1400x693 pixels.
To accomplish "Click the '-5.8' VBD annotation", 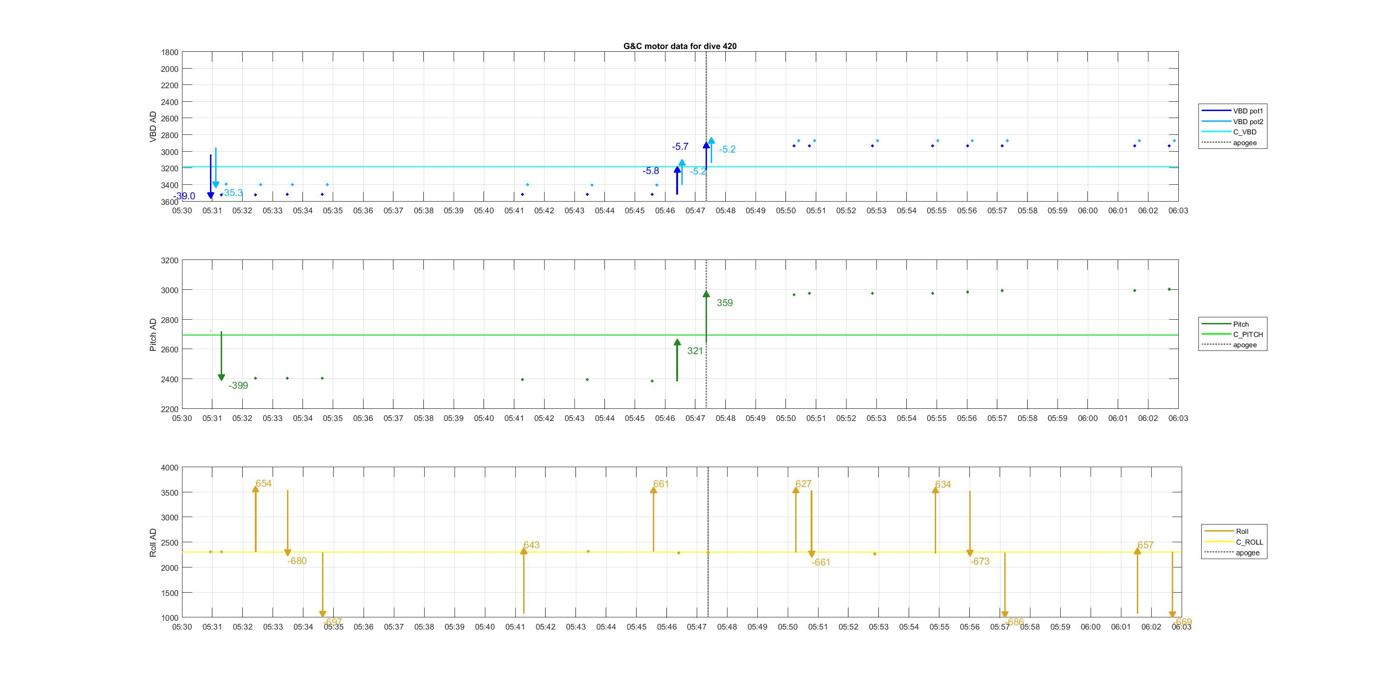I will [x=651, y=171].
